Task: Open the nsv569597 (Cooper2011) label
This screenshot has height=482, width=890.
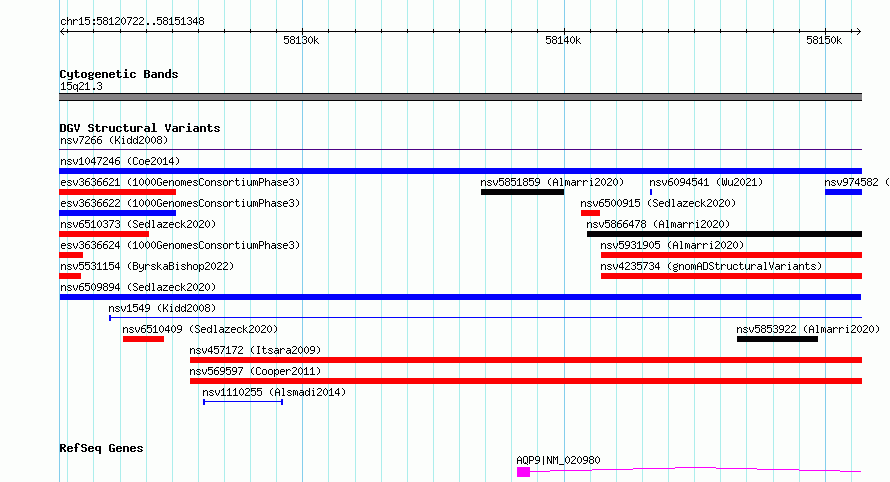Action: tap(255, 371)
